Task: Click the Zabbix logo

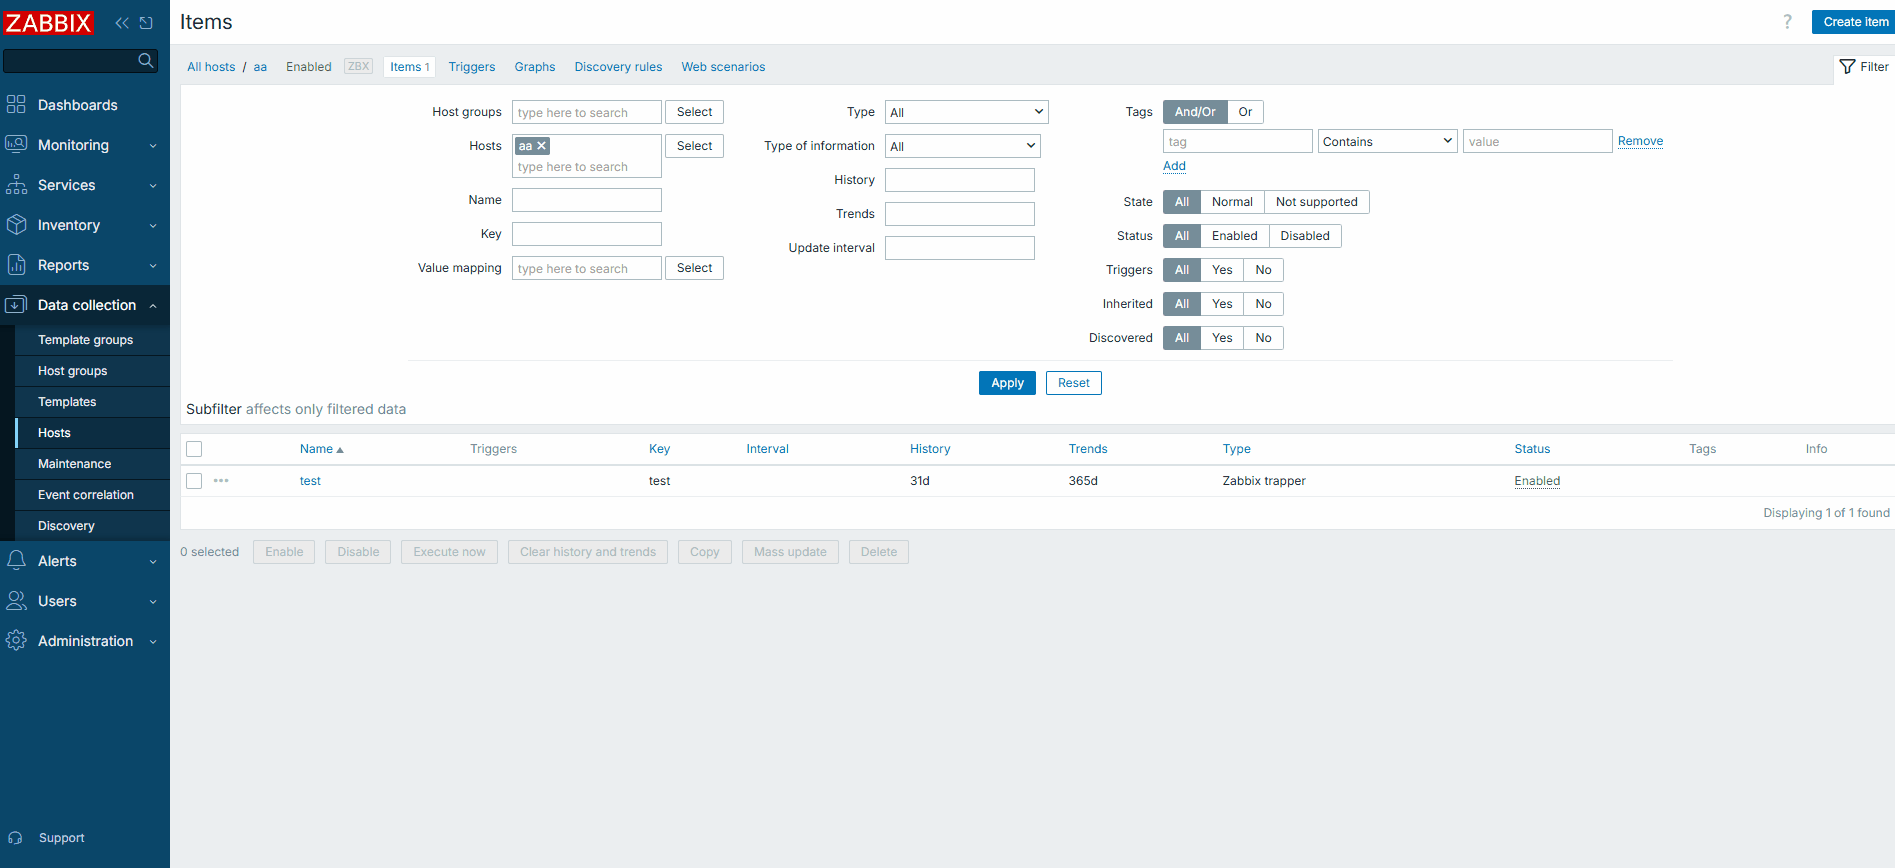Action: pos(48,22)
